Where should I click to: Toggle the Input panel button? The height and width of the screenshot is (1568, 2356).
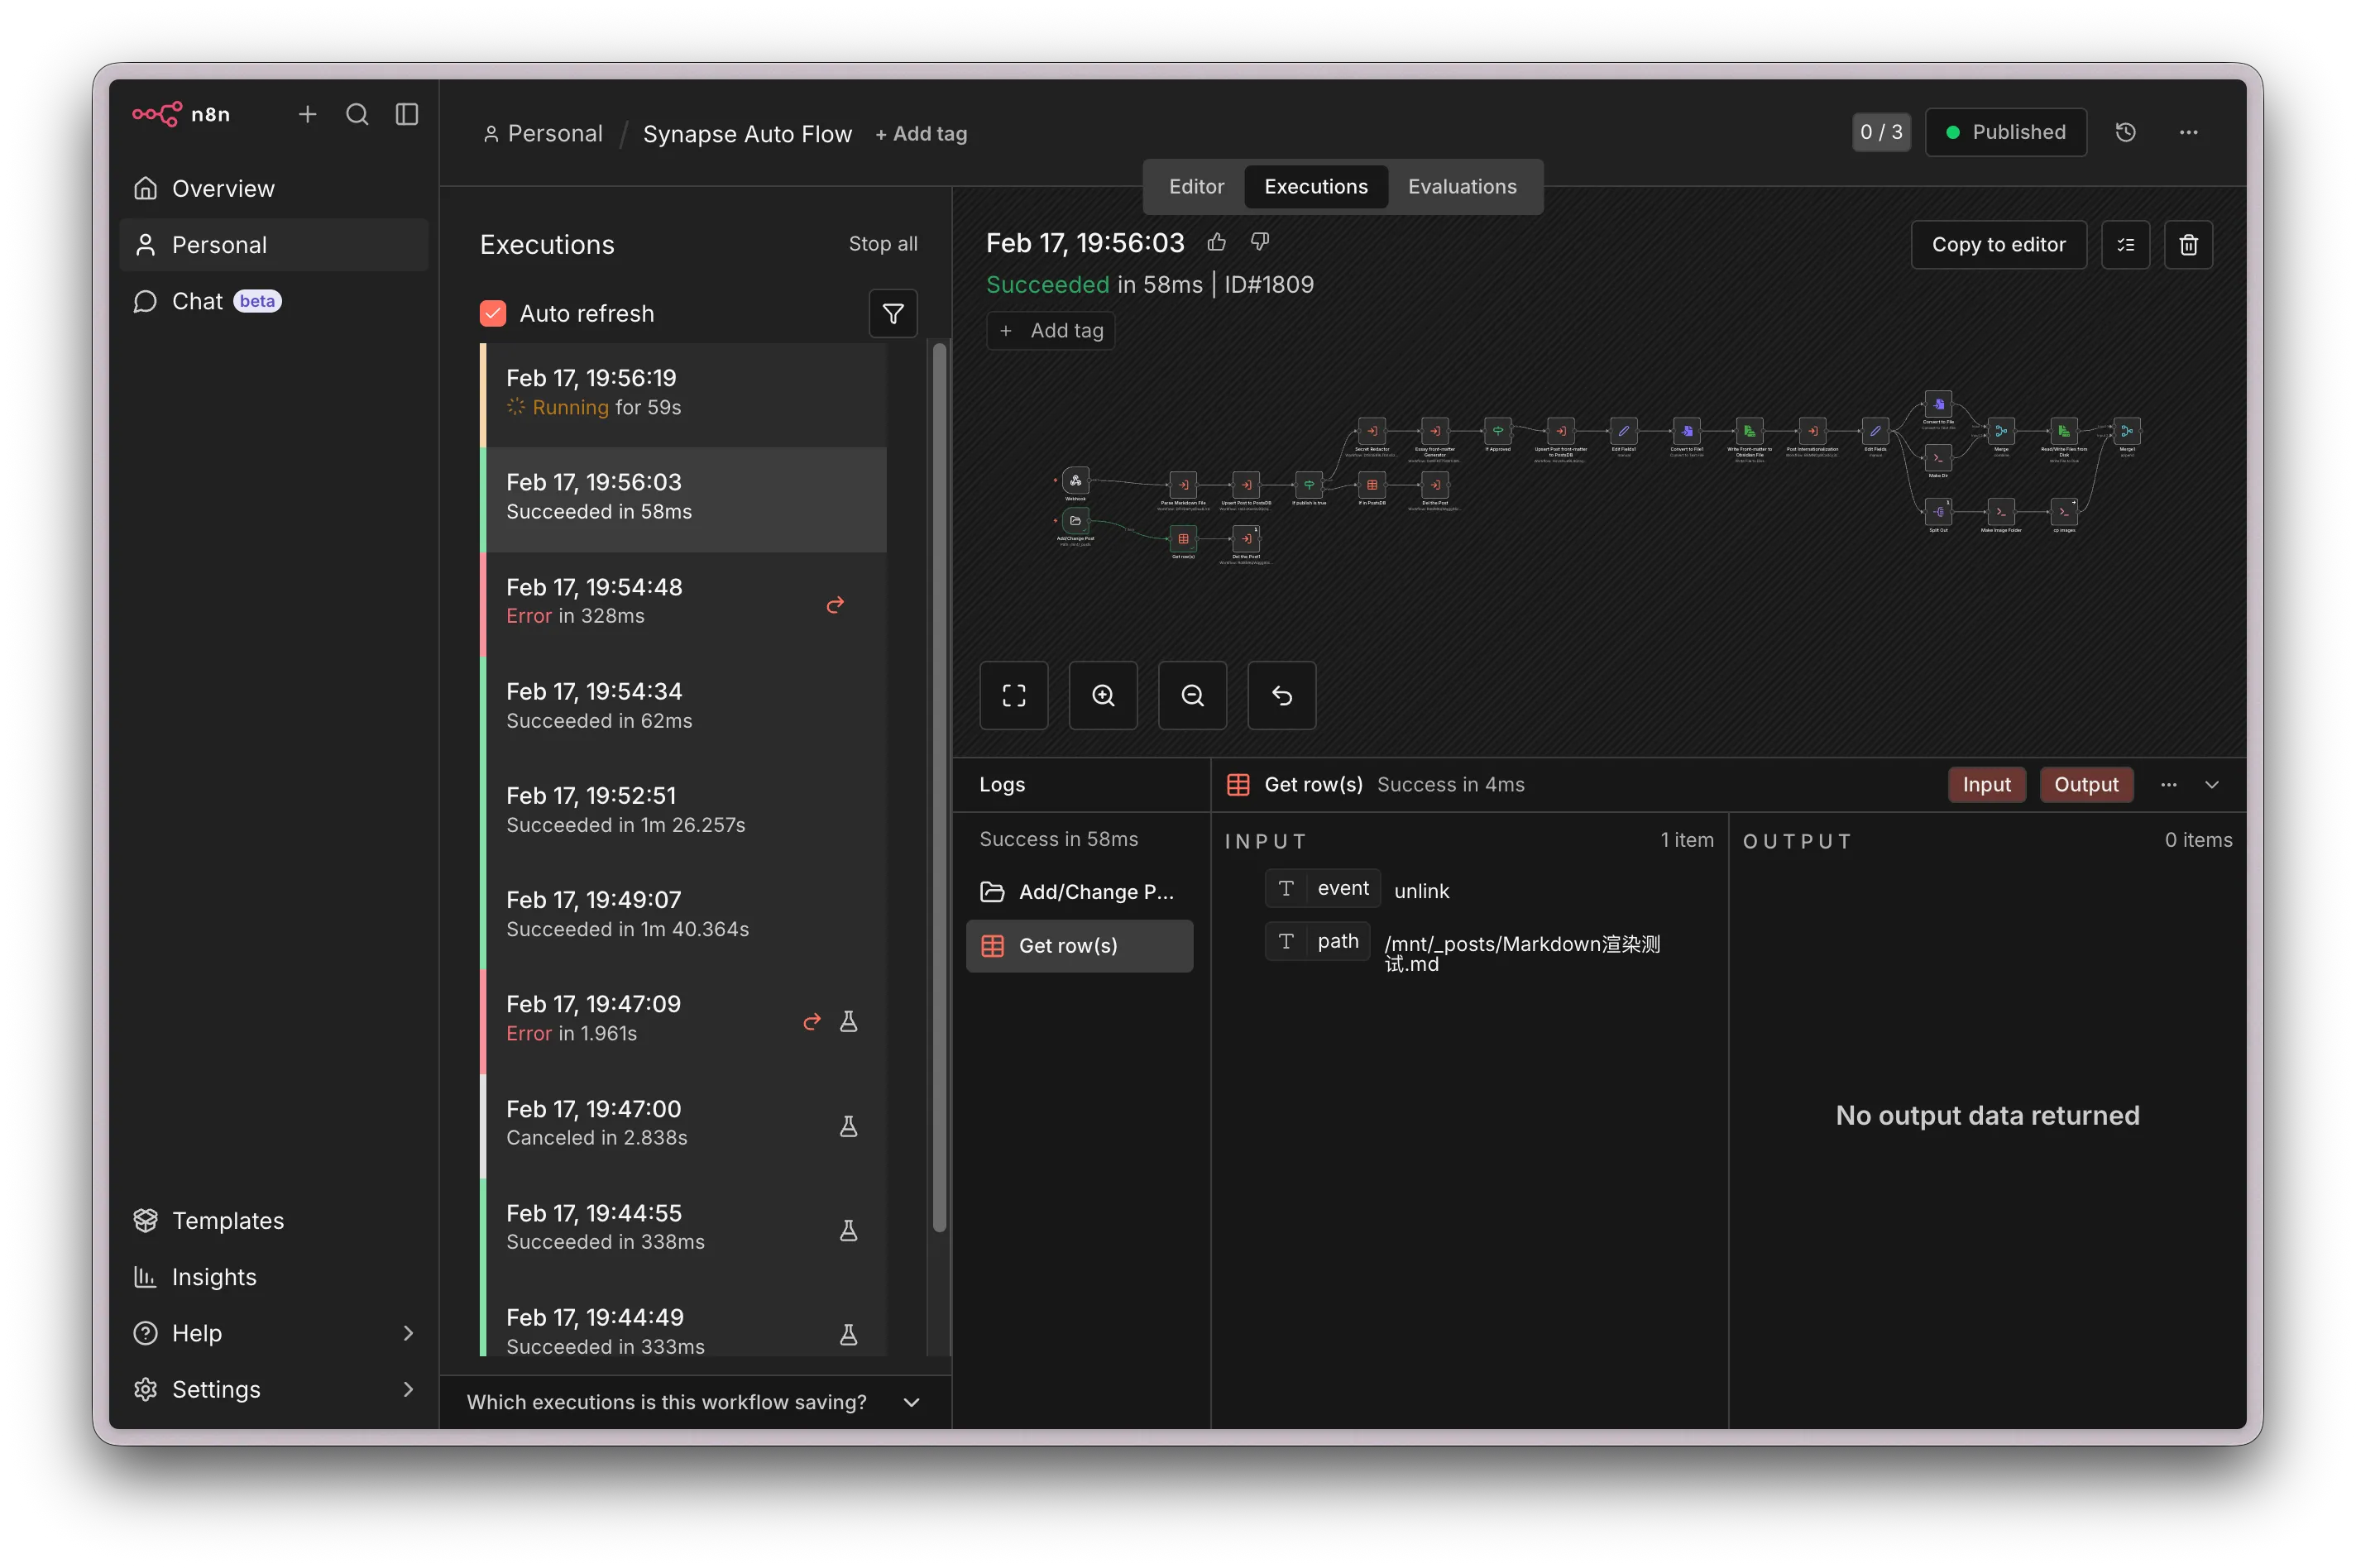click(1986, 785)
